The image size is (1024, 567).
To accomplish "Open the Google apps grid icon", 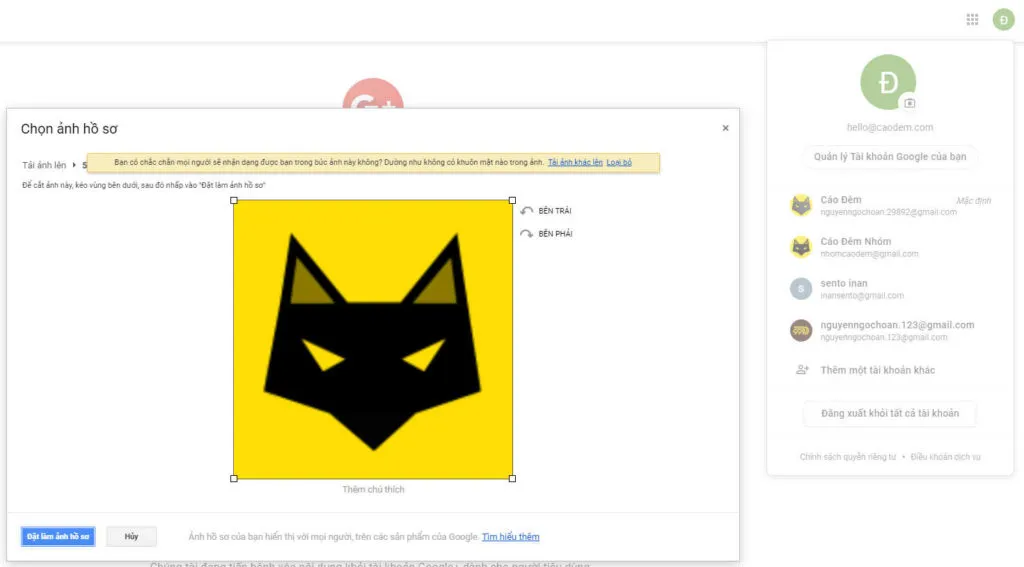I will tap(972, 20).
